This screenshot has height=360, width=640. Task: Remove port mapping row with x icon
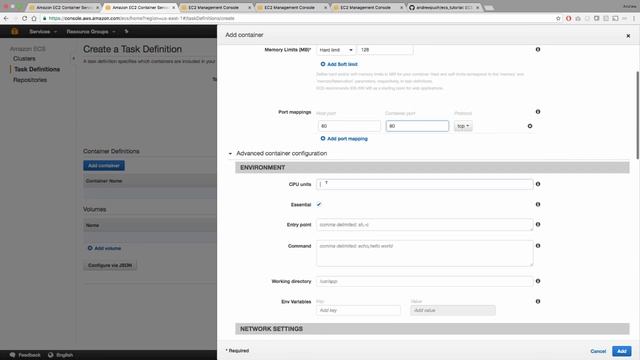point(530,126)
